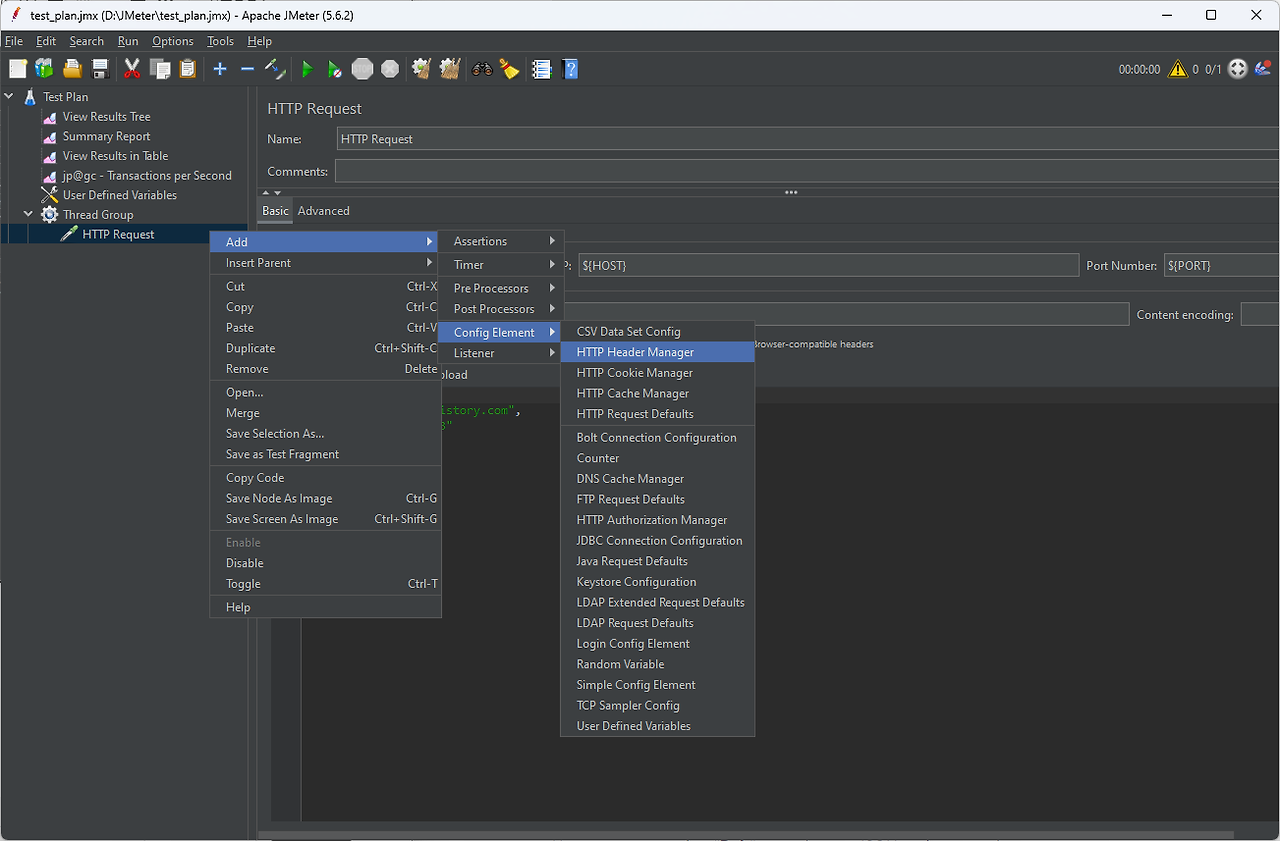The image size is (1280, 841).
Task: Click the Start no pauses icon
Action: point(335,69)
